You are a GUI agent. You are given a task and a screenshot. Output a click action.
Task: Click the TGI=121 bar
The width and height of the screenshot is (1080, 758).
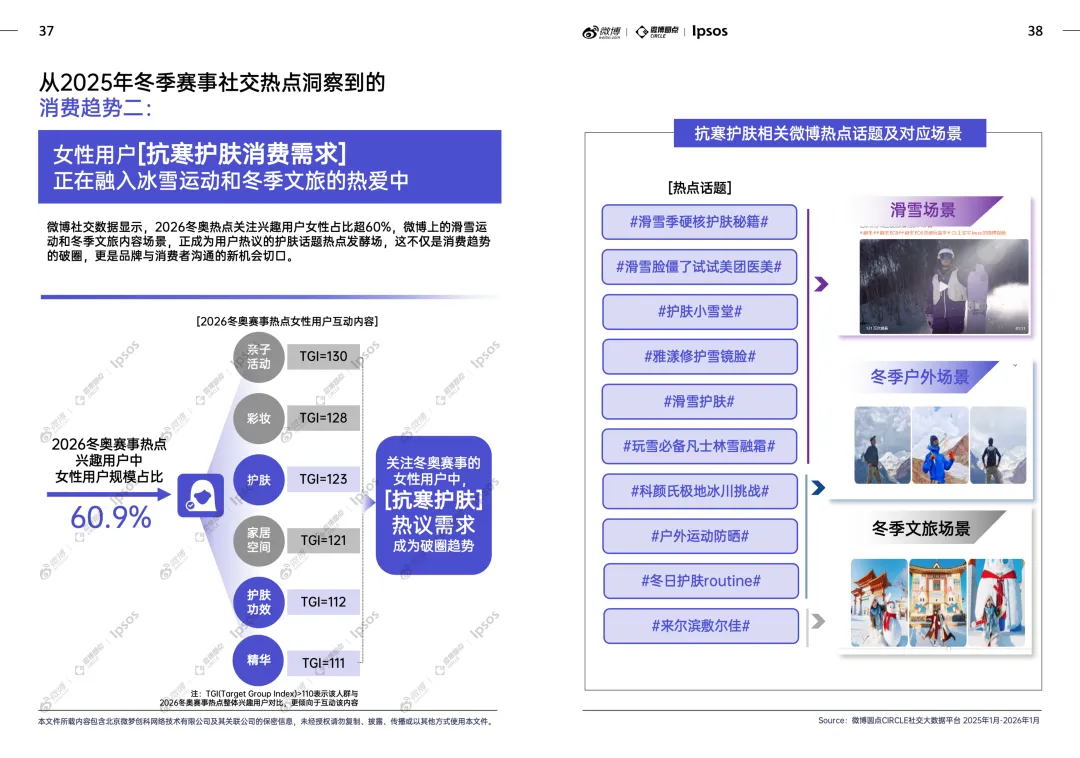coord(323,540)
